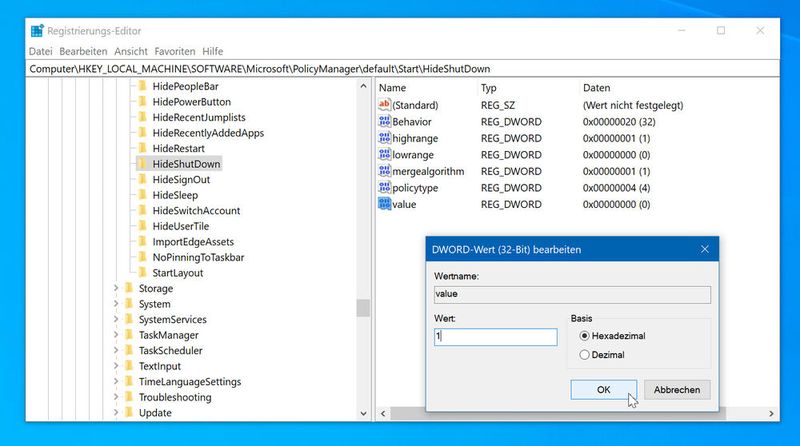Screen dimensions: 800x446
Task: Click the data '0x00000020 (32)' of Behavior
Action: coord(619,121)
